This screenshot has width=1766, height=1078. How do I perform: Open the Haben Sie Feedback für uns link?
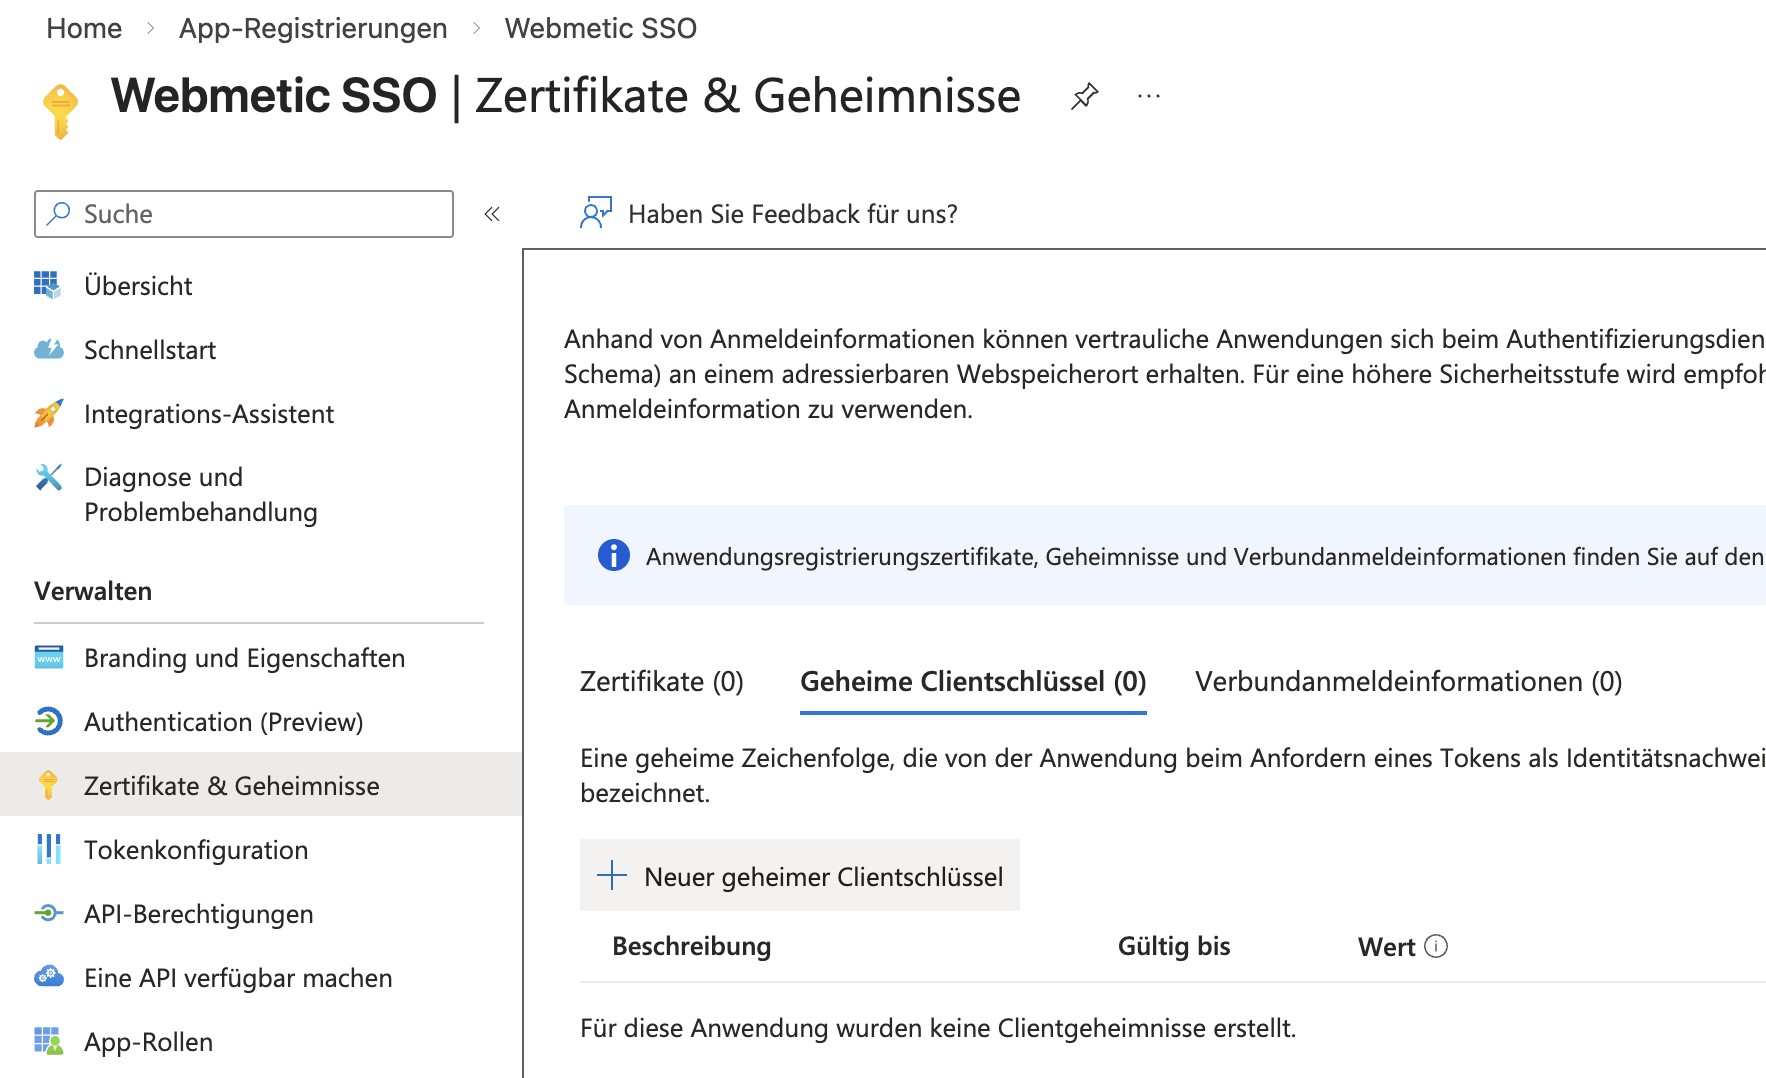pyautogui.click(x=792, y=213)
